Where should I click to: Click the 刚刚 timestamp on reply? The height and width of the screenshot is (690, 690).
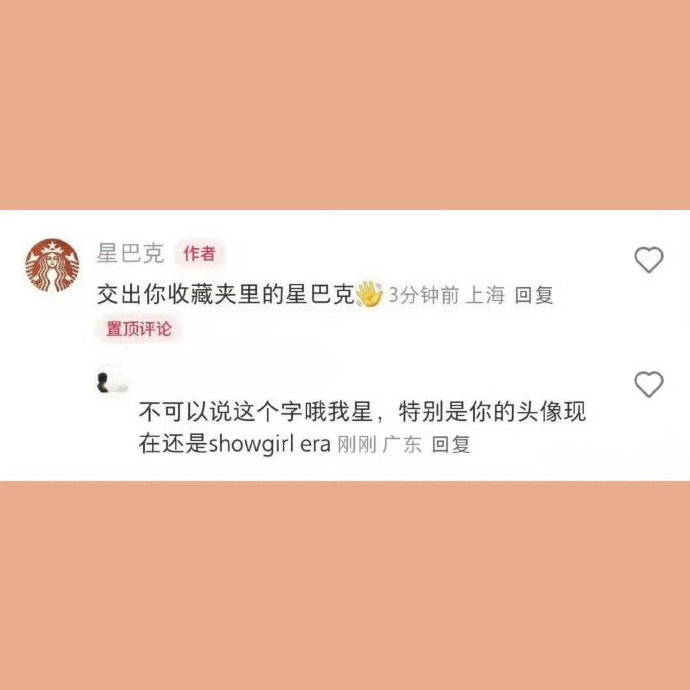tap(357, 444)
